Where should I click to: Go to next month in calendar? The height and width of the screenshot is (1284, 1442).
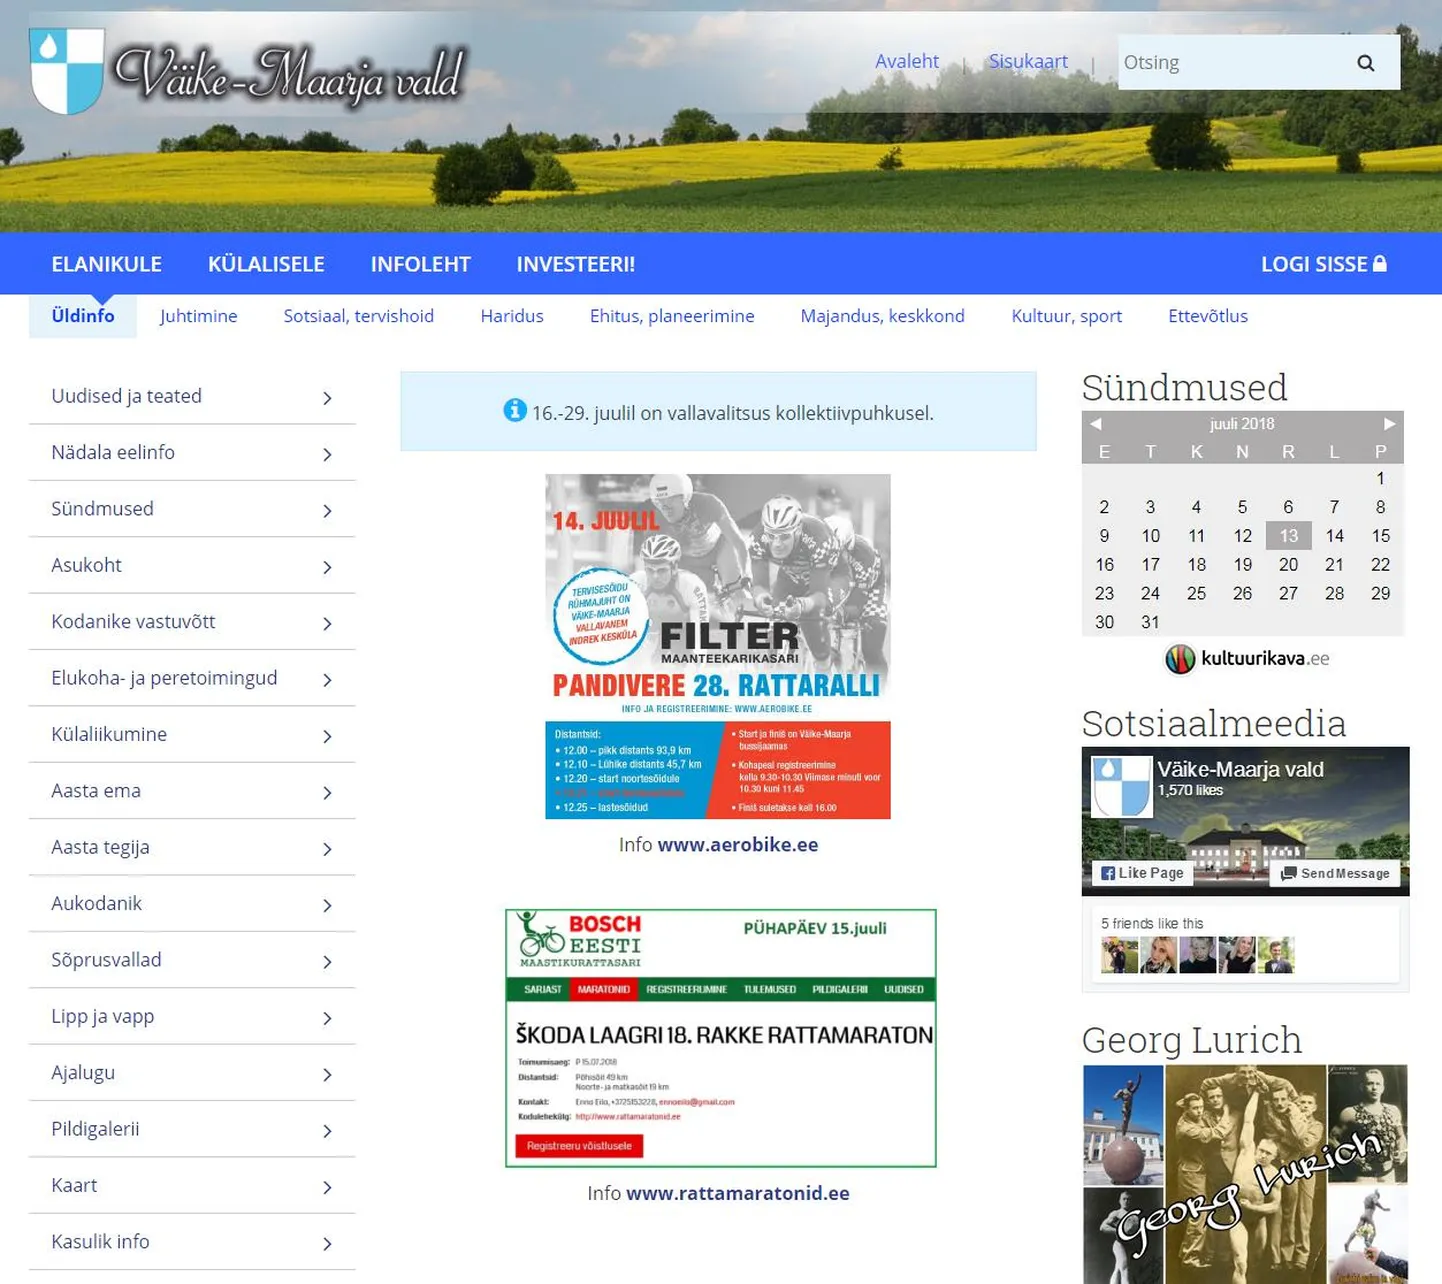click(x=1389, y=424)
